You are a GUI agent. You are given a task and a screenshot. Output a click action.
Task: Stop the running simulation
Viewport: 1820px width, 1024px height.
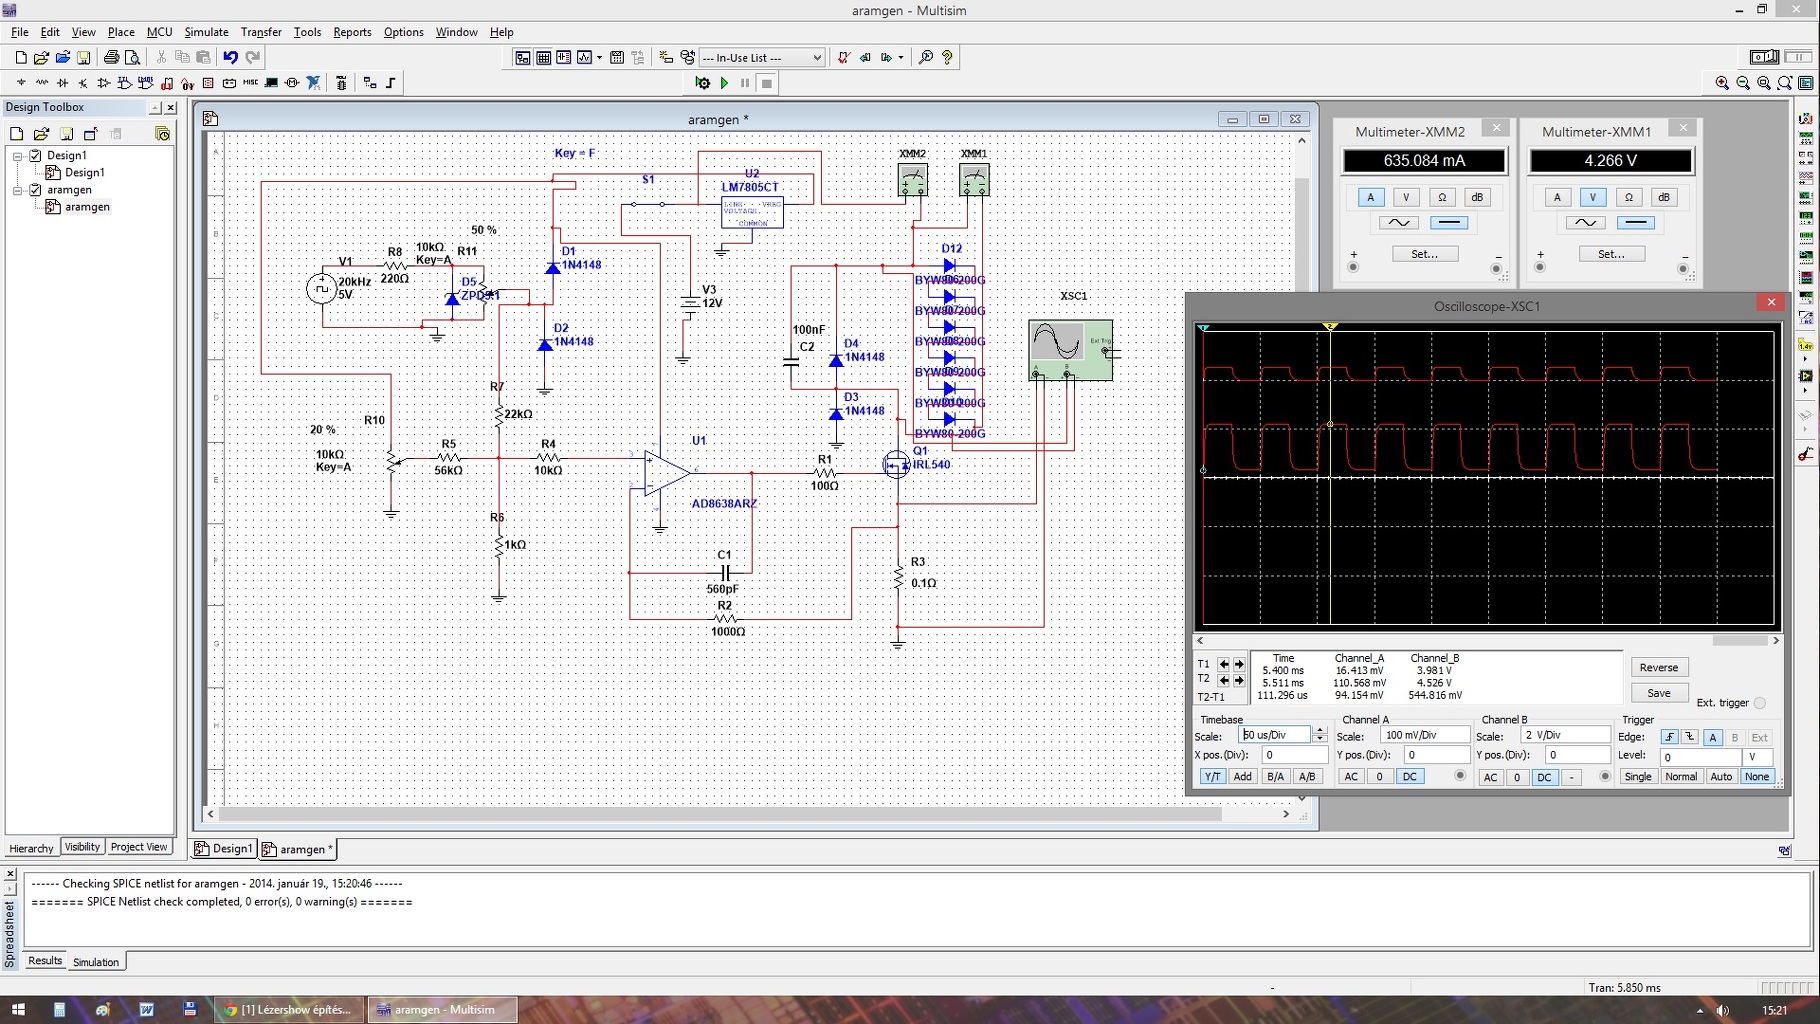click(x=767, y=83)
